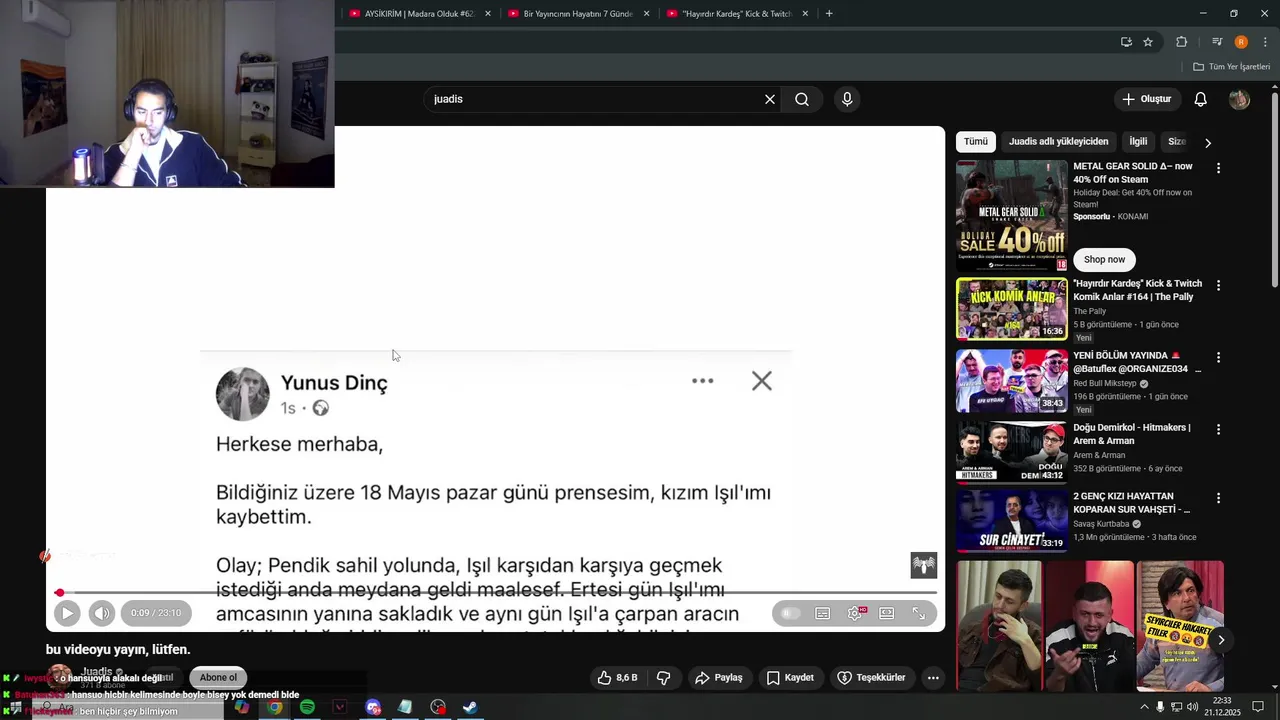Click Shop now on the Steam ad
Screen dimensions: 1280x720
coord(1104,259)
